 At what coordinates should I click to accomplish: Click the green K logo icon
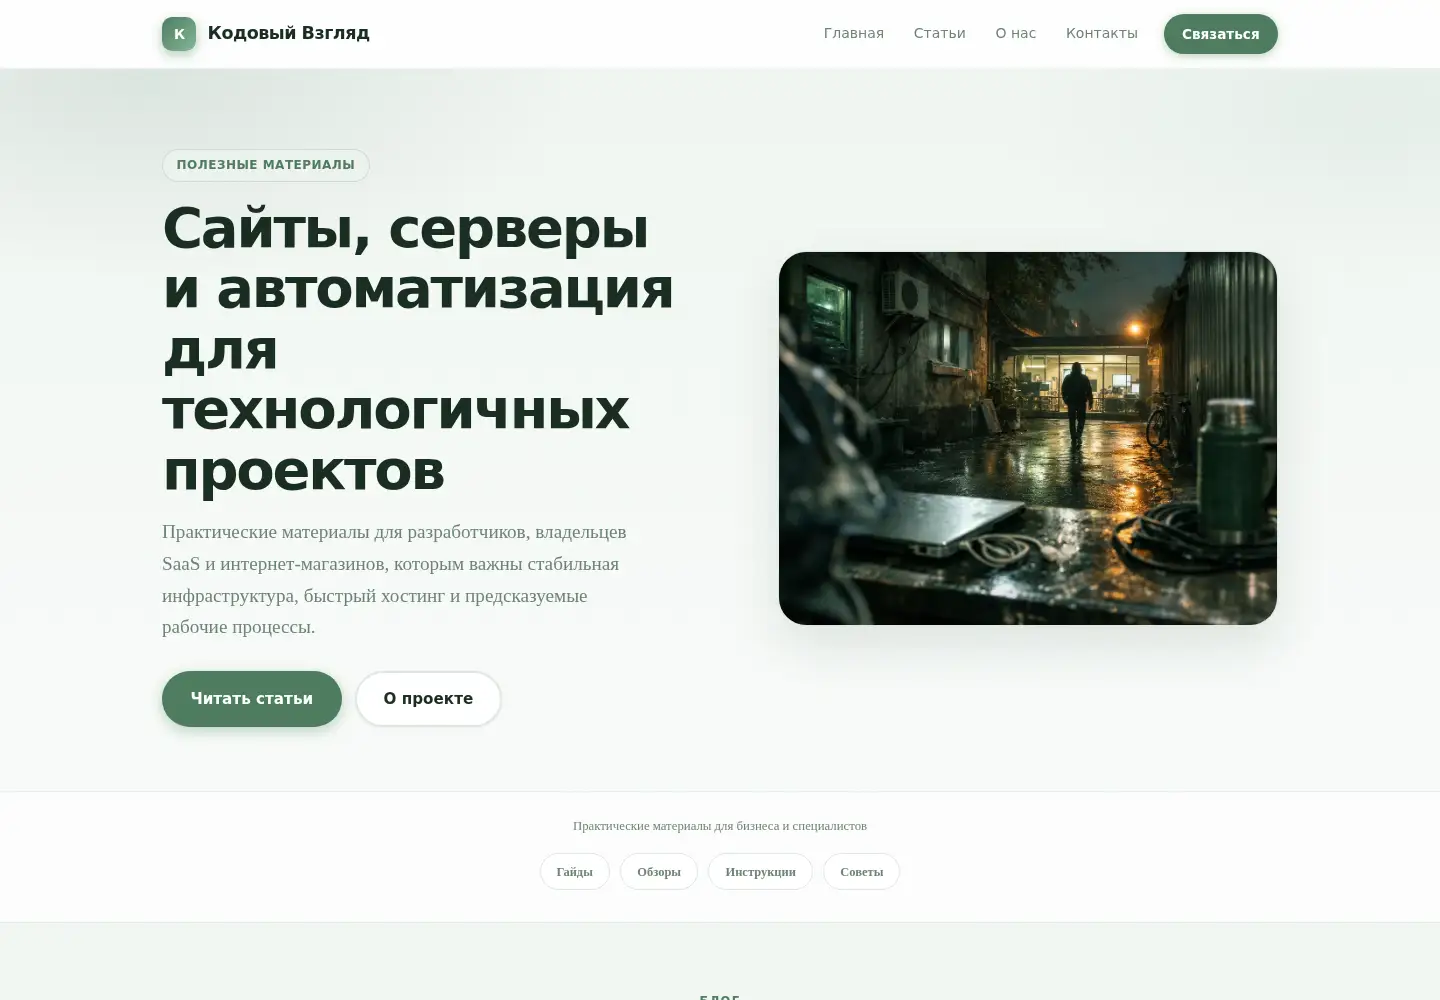[x=179, y=34]
